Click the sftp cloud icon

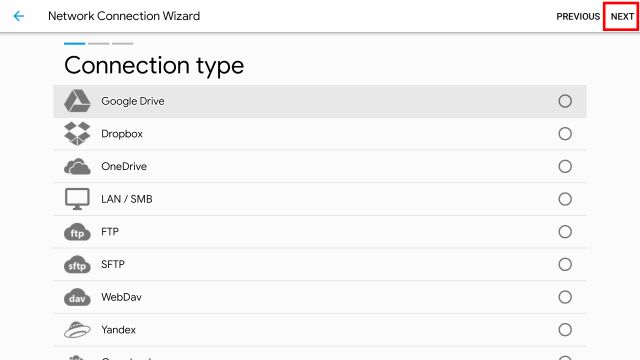[77, 264]
